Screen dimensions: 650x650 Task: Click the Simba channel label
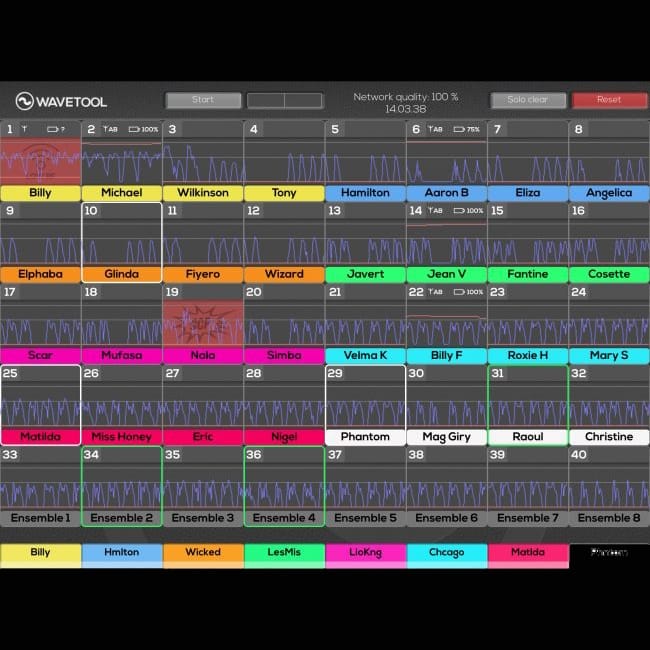284,356
